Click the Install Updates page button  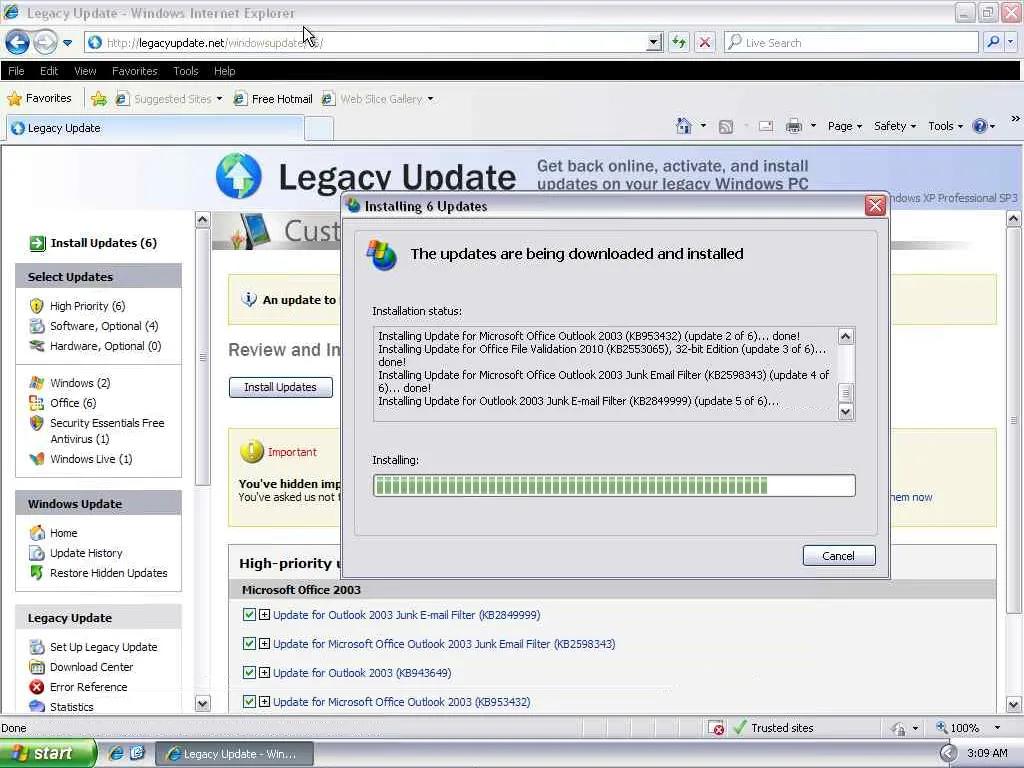[280, 387]
